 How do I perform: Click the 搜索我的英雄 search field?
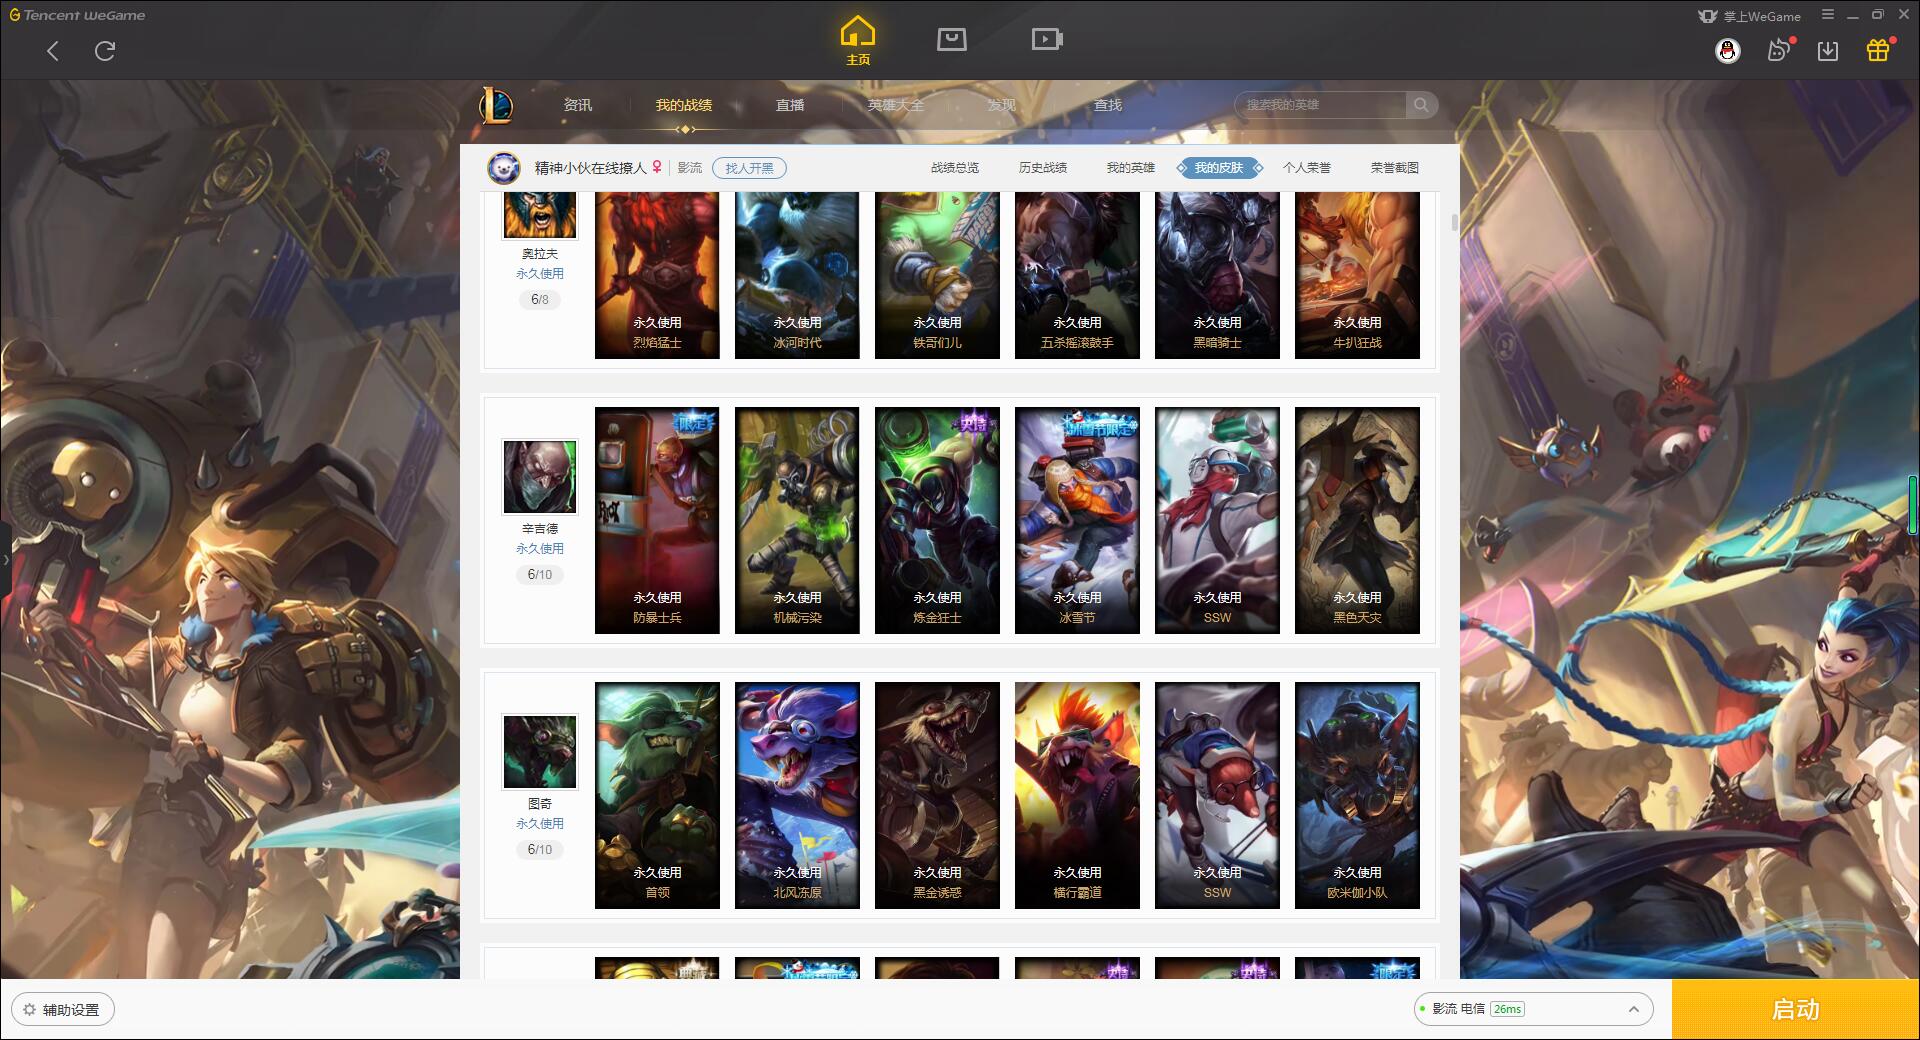(x=1320, y=105)
